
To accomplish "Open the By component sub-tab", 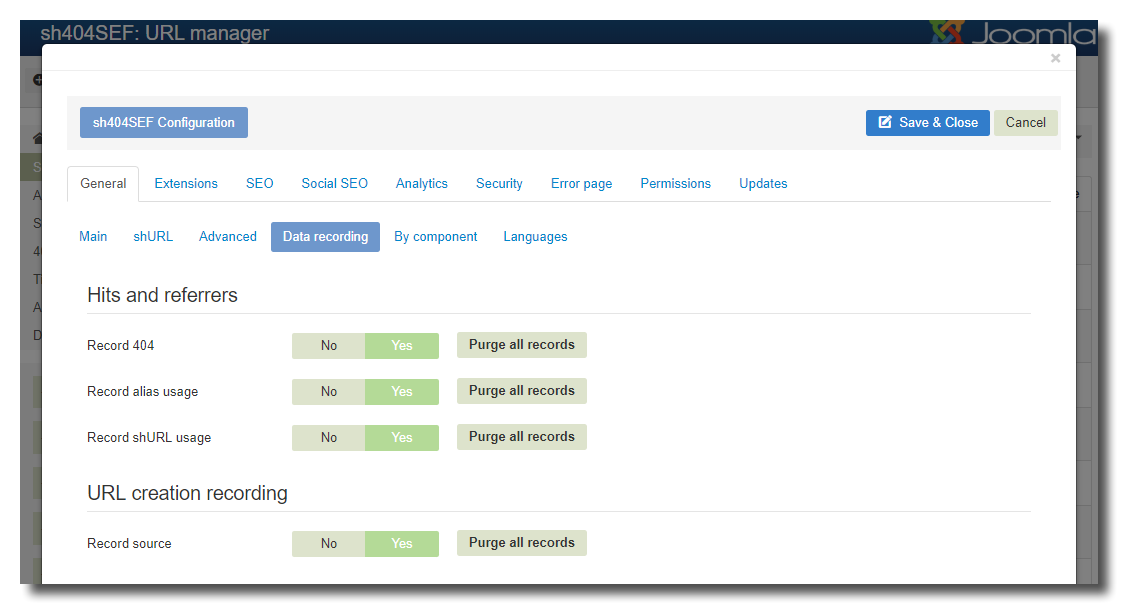I will pos(435,237).
